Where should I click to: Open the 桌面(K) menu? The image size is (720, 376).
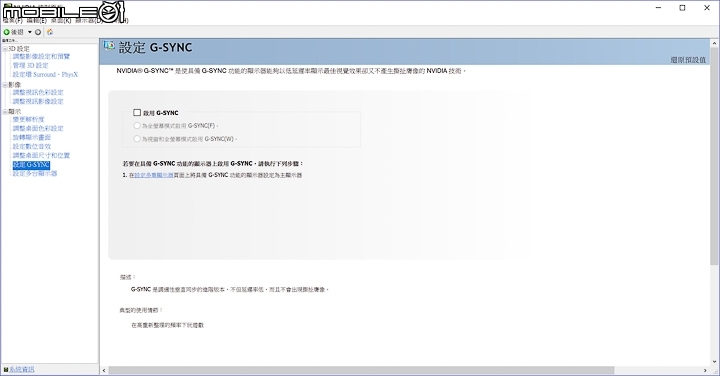tap(61, 21)
